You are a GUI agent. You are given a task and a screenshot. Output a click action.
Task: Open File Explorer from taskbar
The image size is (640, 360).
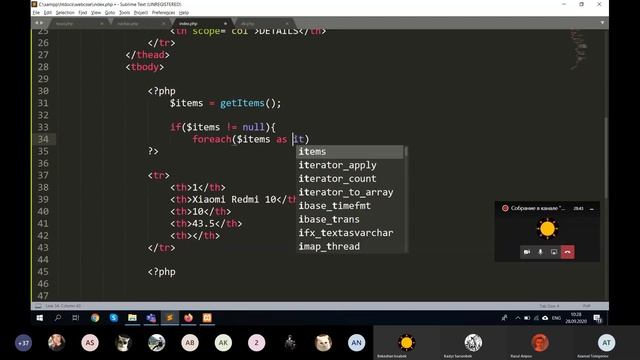click(x=132, y=318)
